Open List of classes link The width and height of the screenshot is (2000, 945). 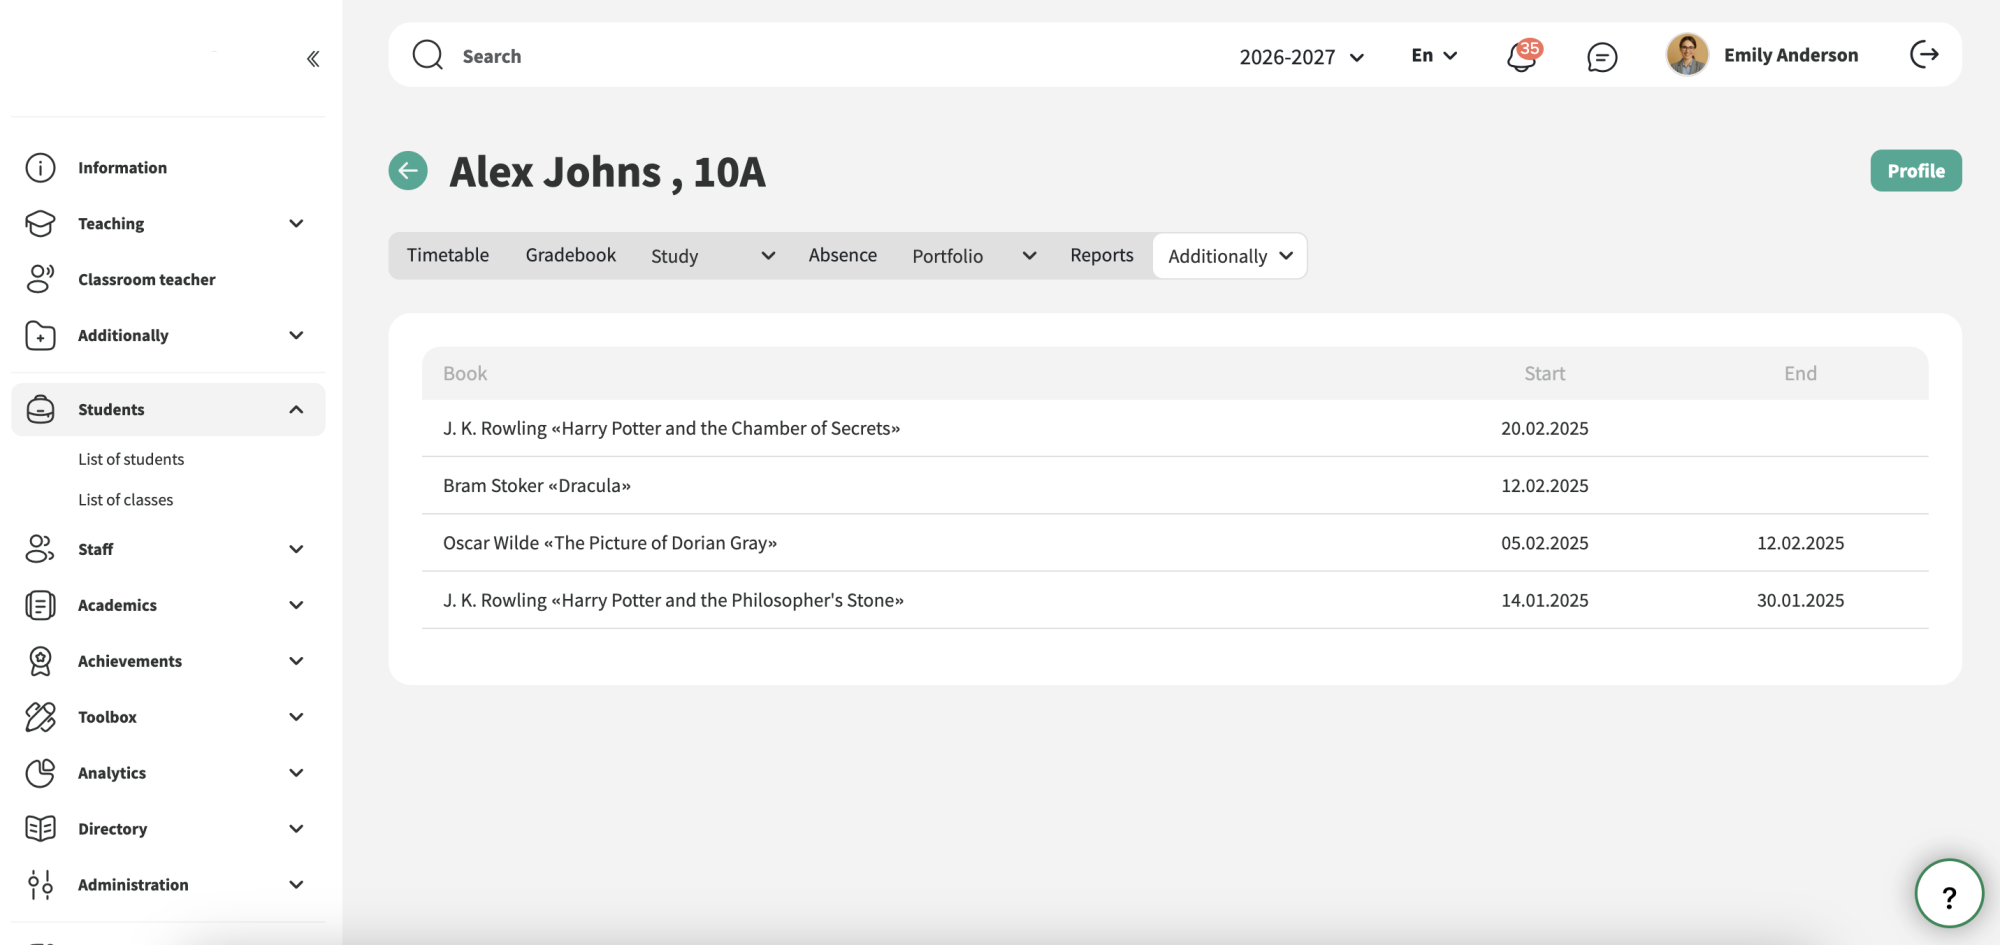pyautogui.click(x=126, y=500)
